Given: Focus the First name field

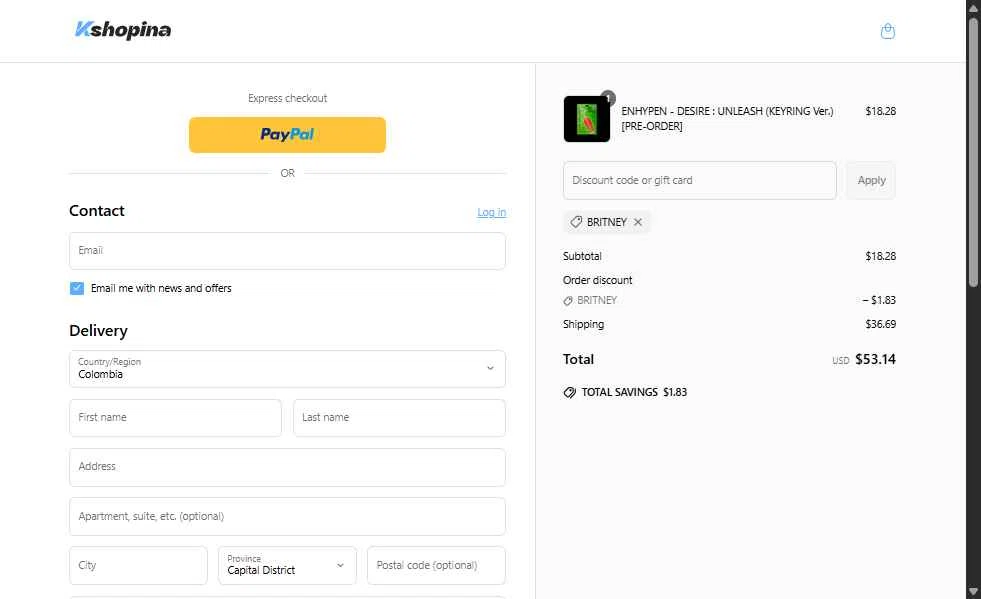Looking at the screenshot, I should pyautogui.click(x=175, y=418).
